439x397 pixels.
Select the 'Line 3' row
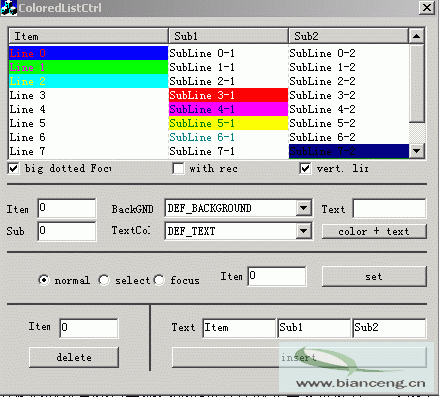88,95
